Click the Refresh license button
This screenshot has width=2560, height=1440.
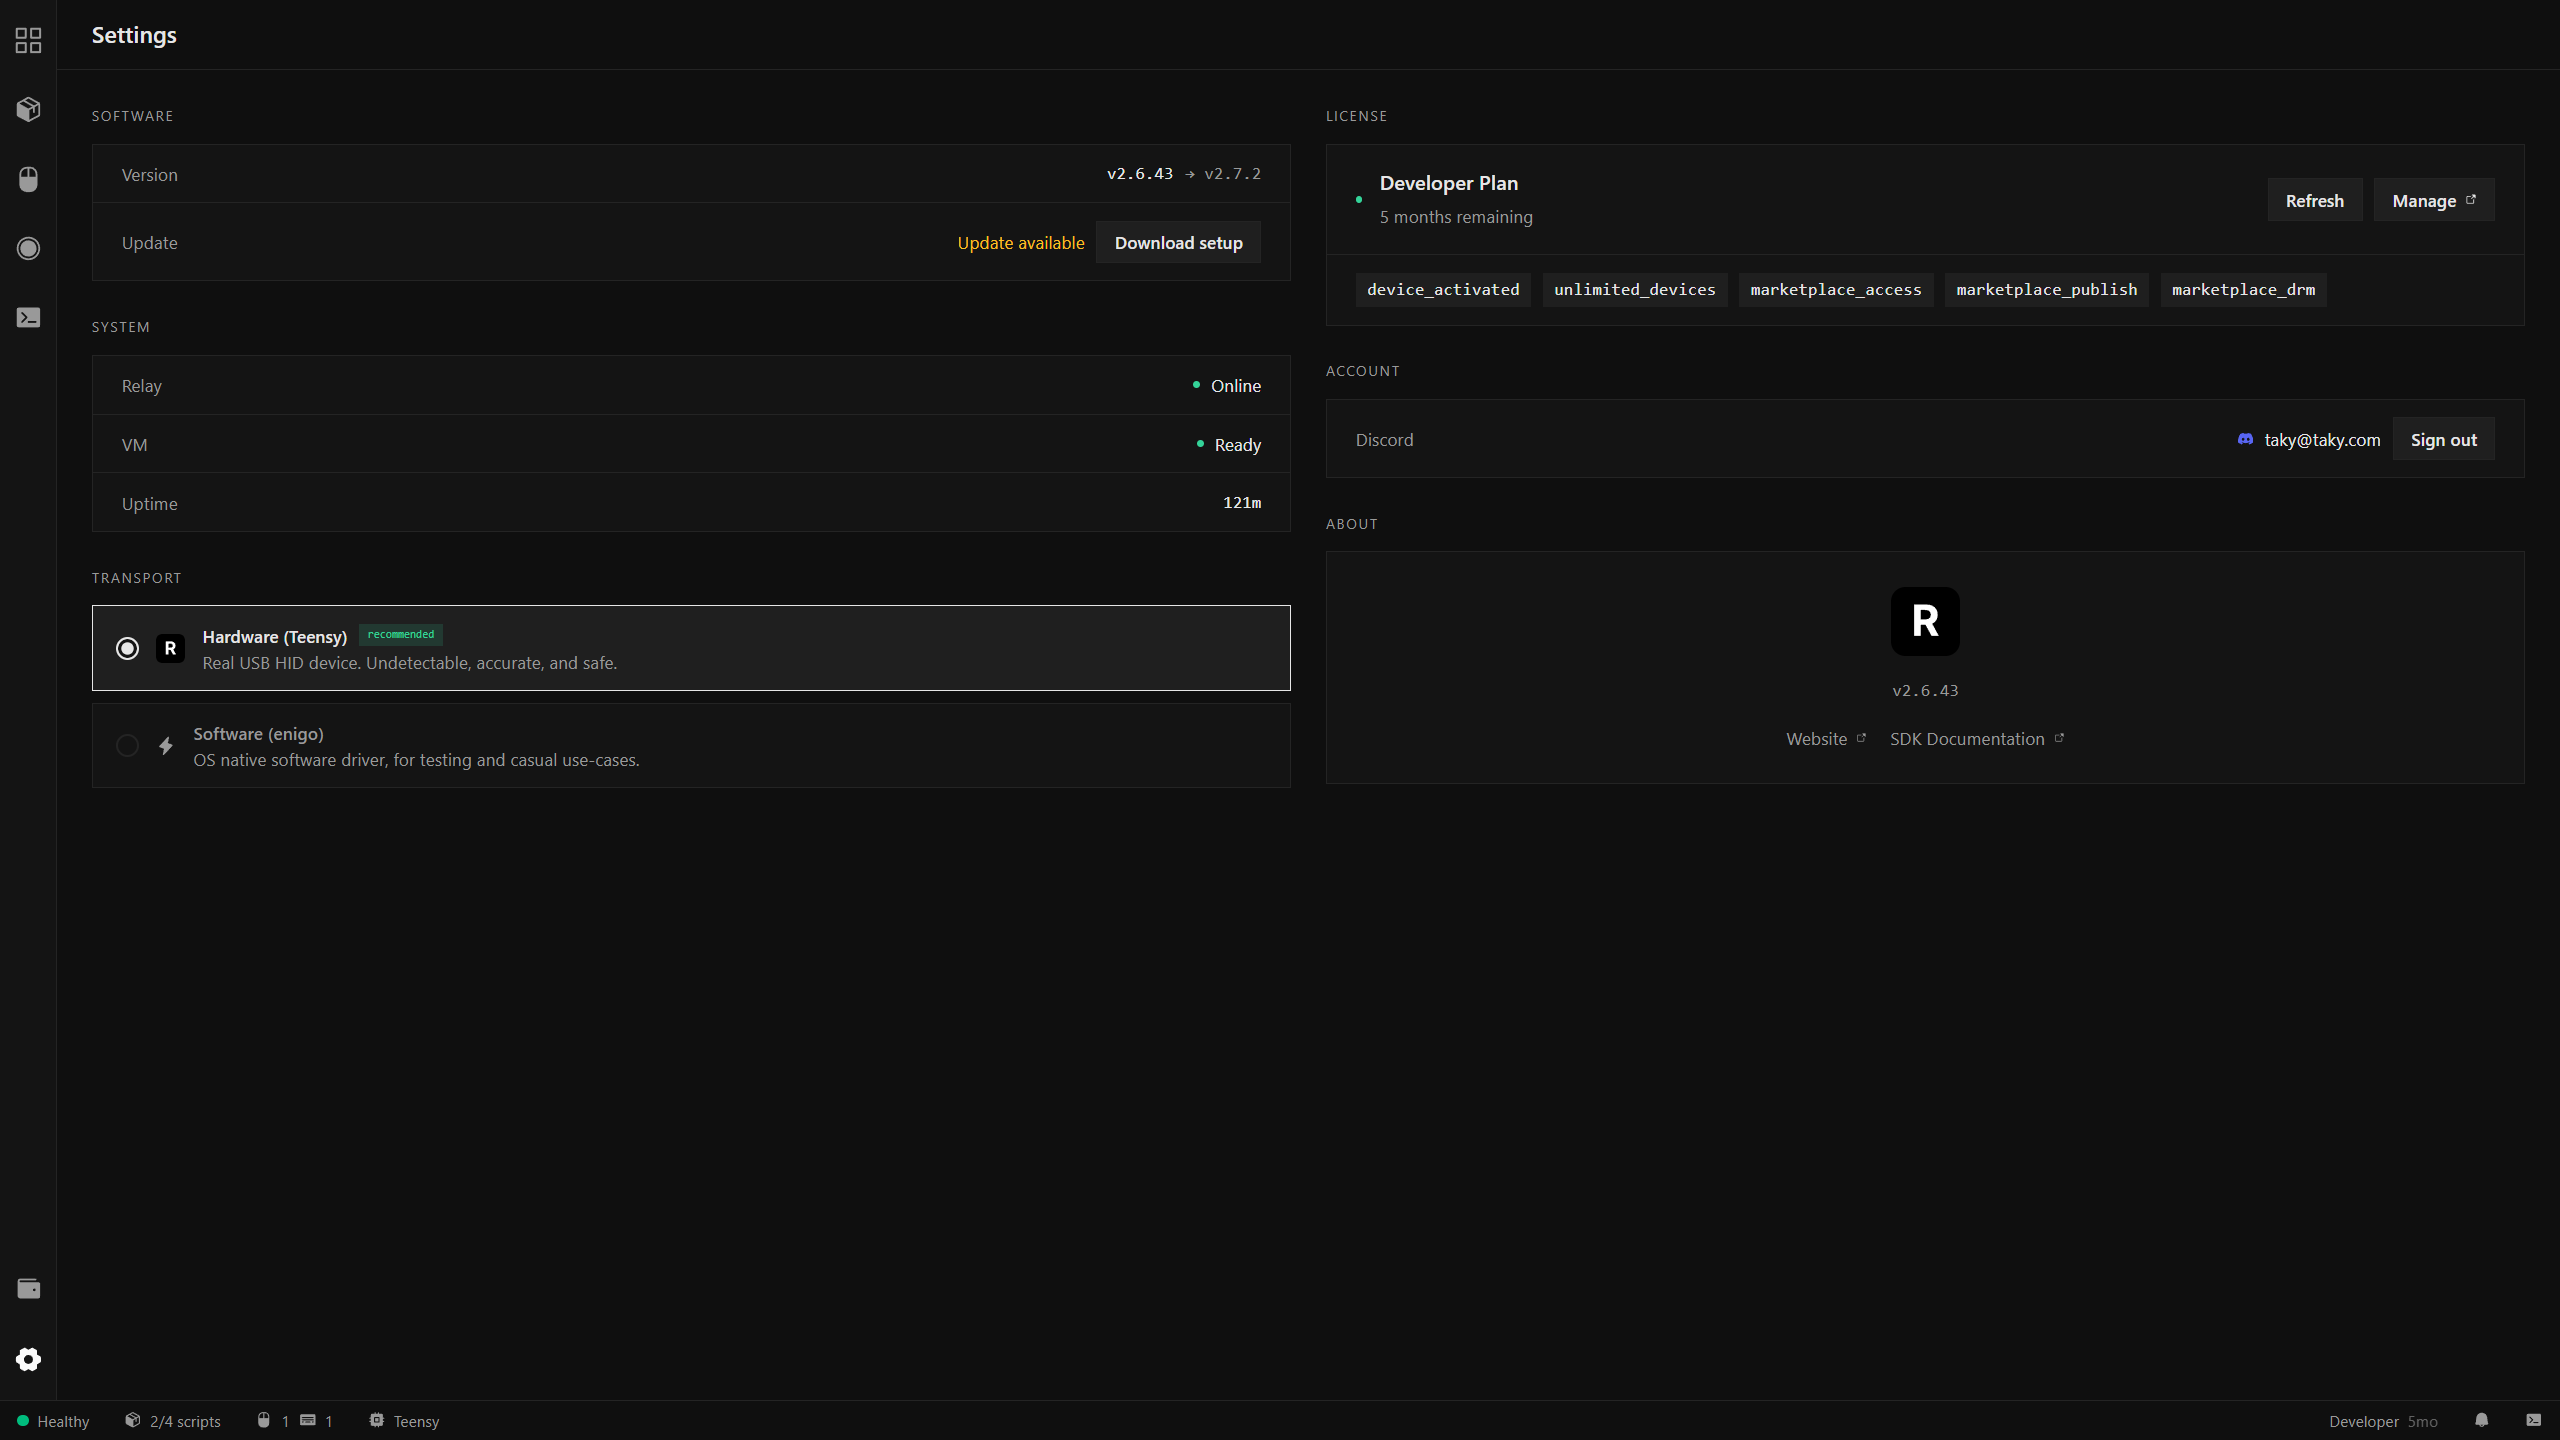2314,200
